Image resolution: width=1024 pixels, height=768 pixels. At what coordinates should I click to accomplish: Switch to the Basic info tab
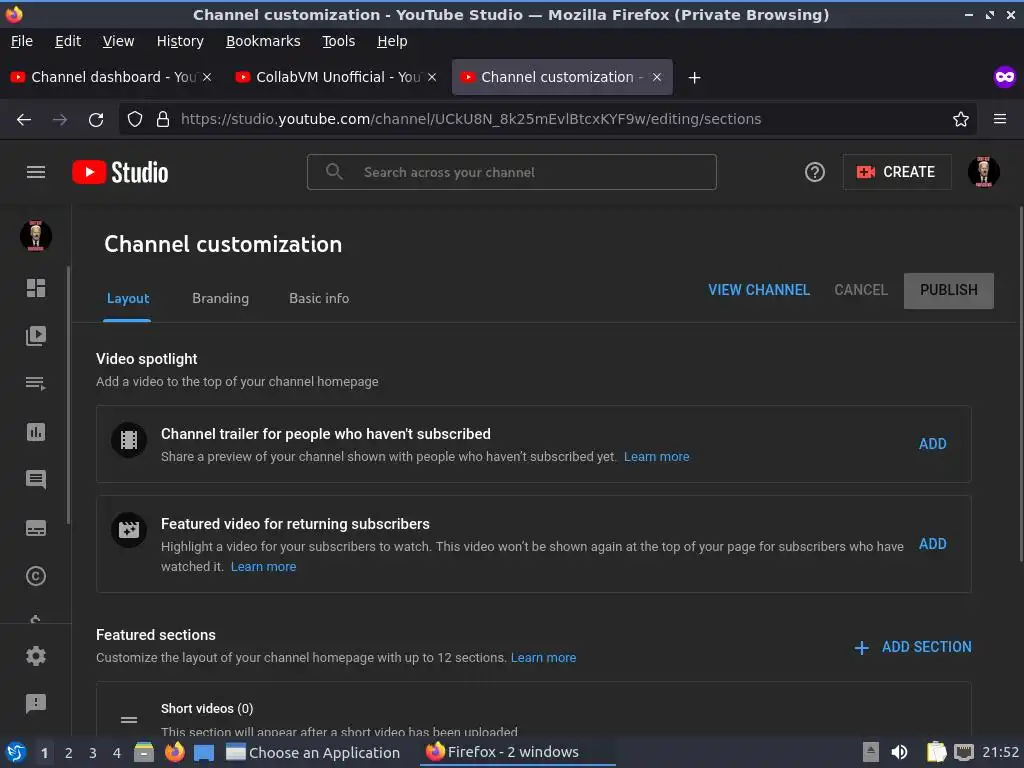tap(319, 298)
